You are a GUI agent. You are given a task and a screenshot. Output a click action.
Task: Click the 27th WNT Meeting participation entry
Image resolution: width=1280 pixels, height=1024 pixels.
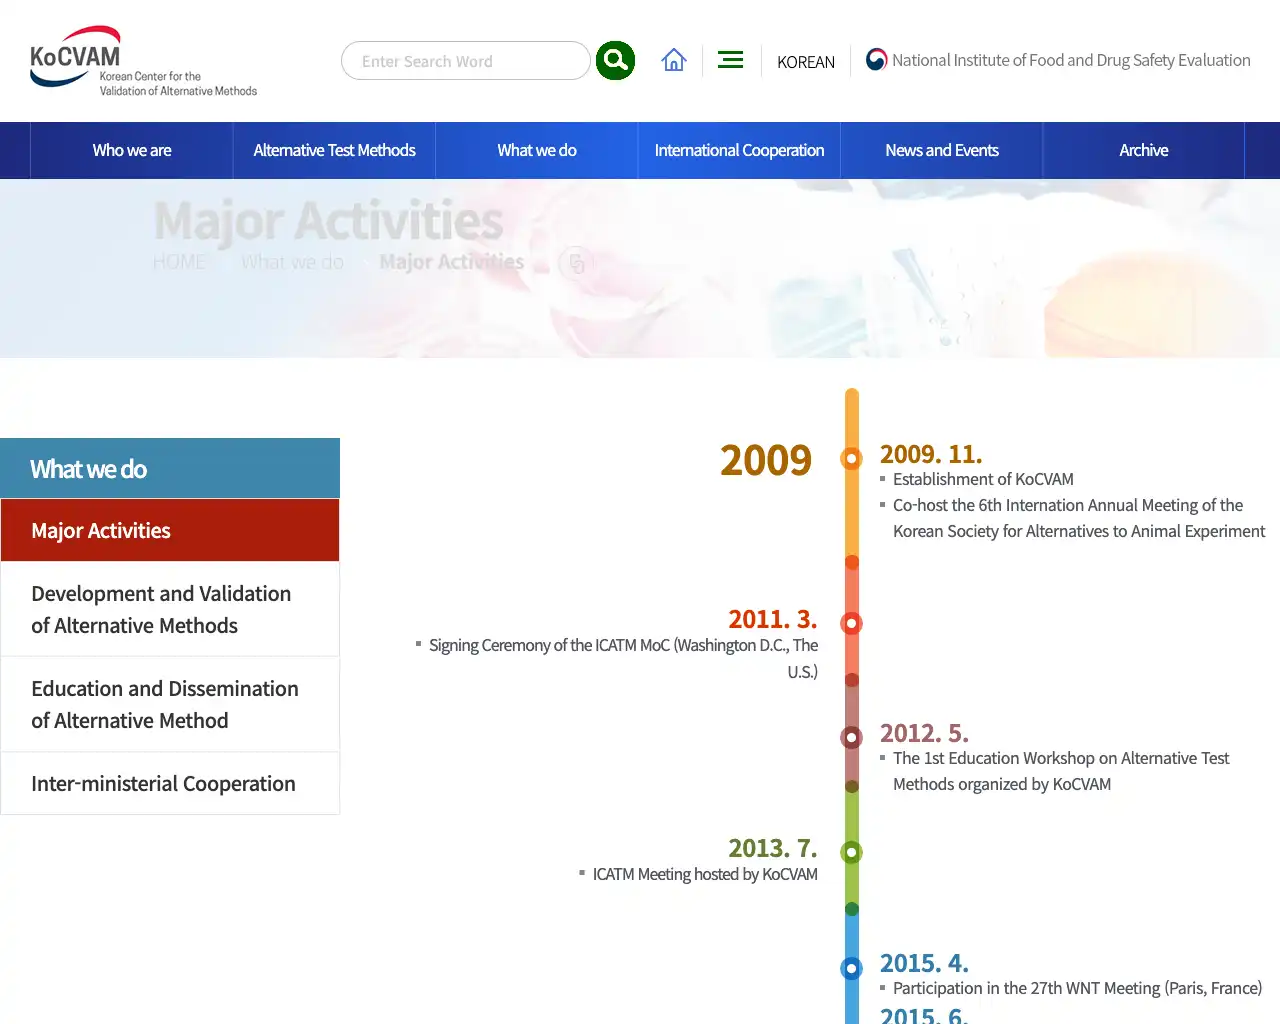coord(1077,988)
